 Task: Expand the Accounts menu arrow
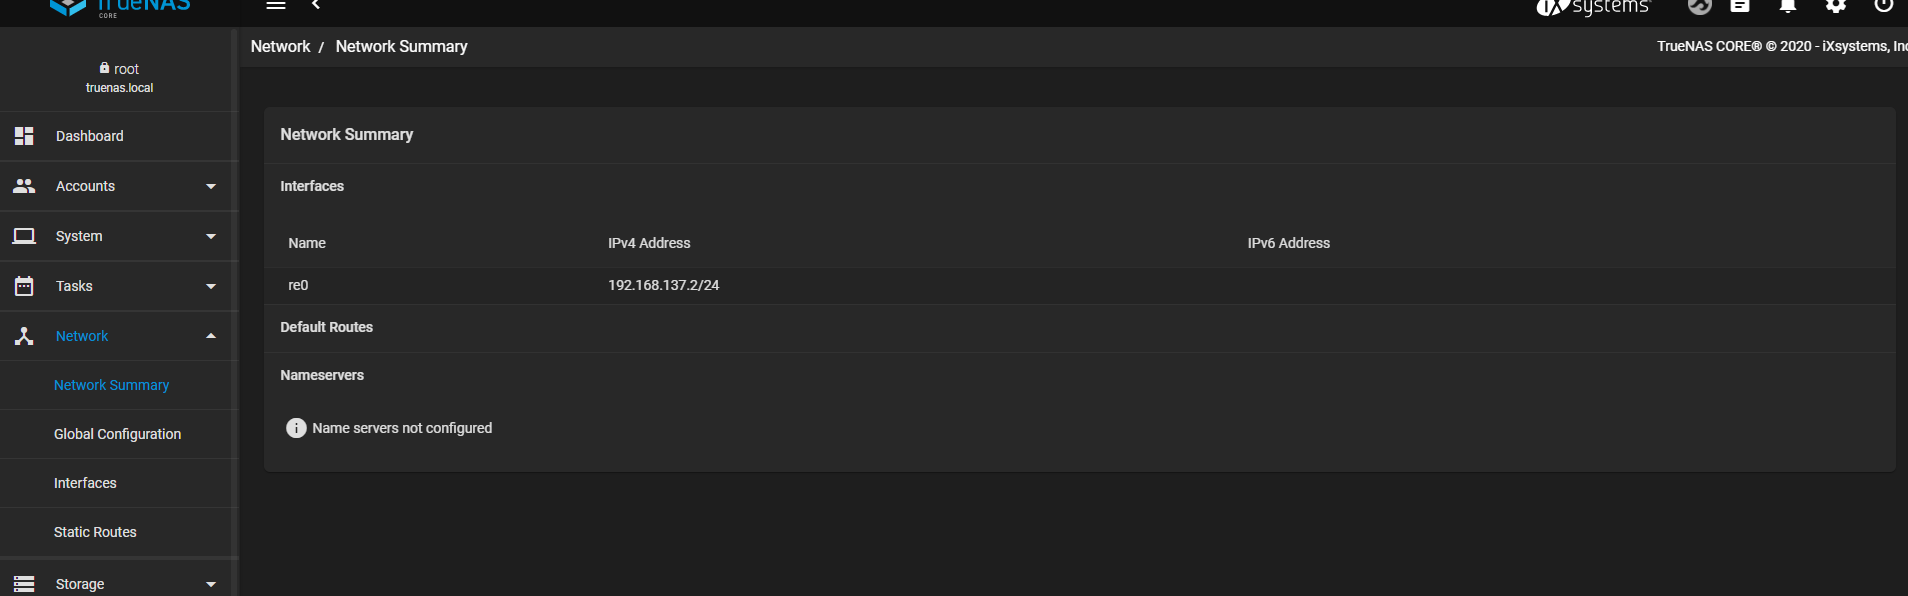point(211,186)
